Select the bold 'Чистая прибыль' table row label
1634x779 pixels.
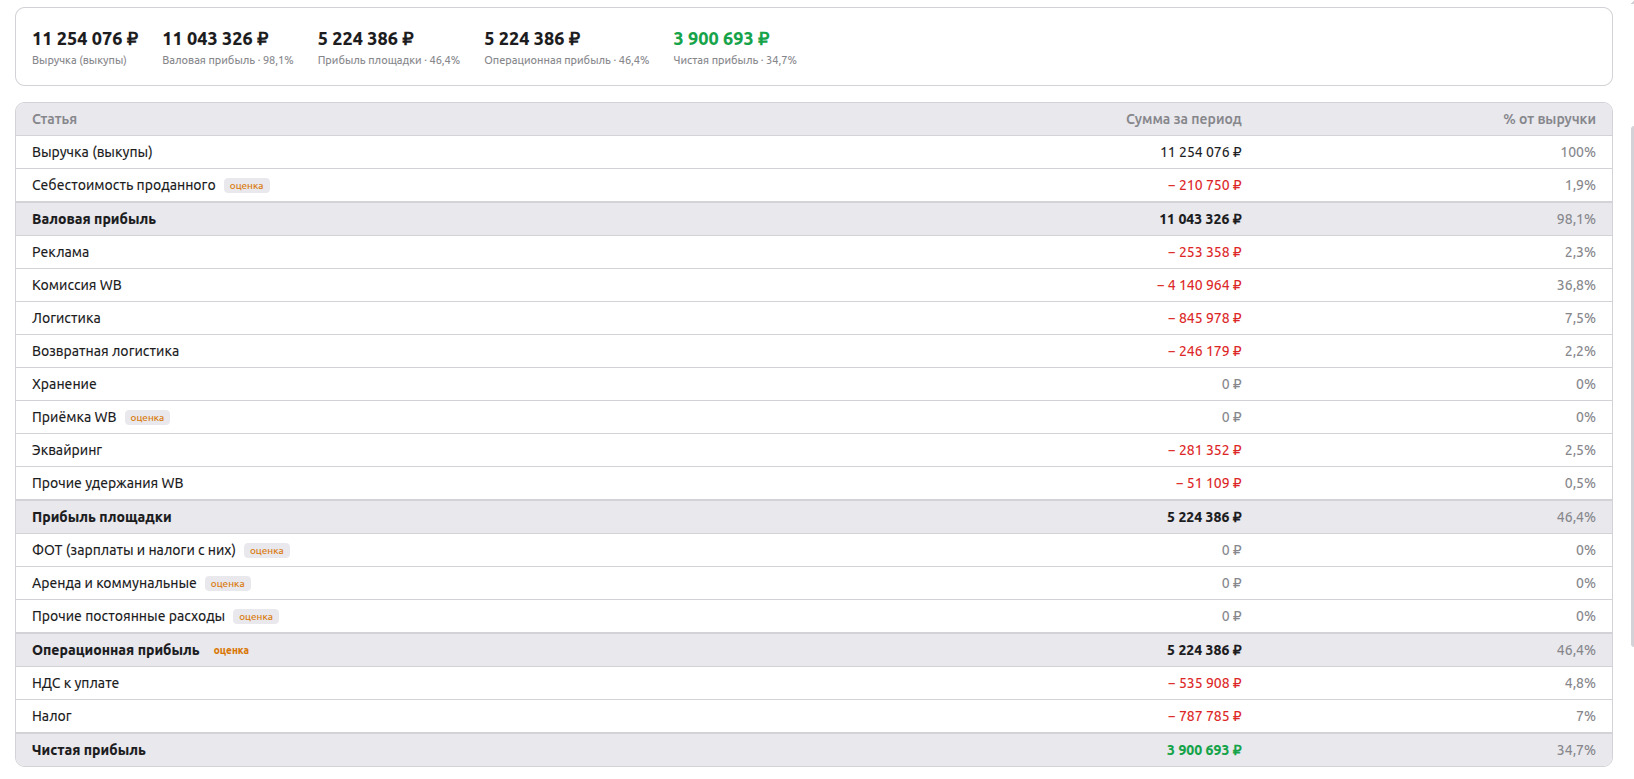(89, 750)
